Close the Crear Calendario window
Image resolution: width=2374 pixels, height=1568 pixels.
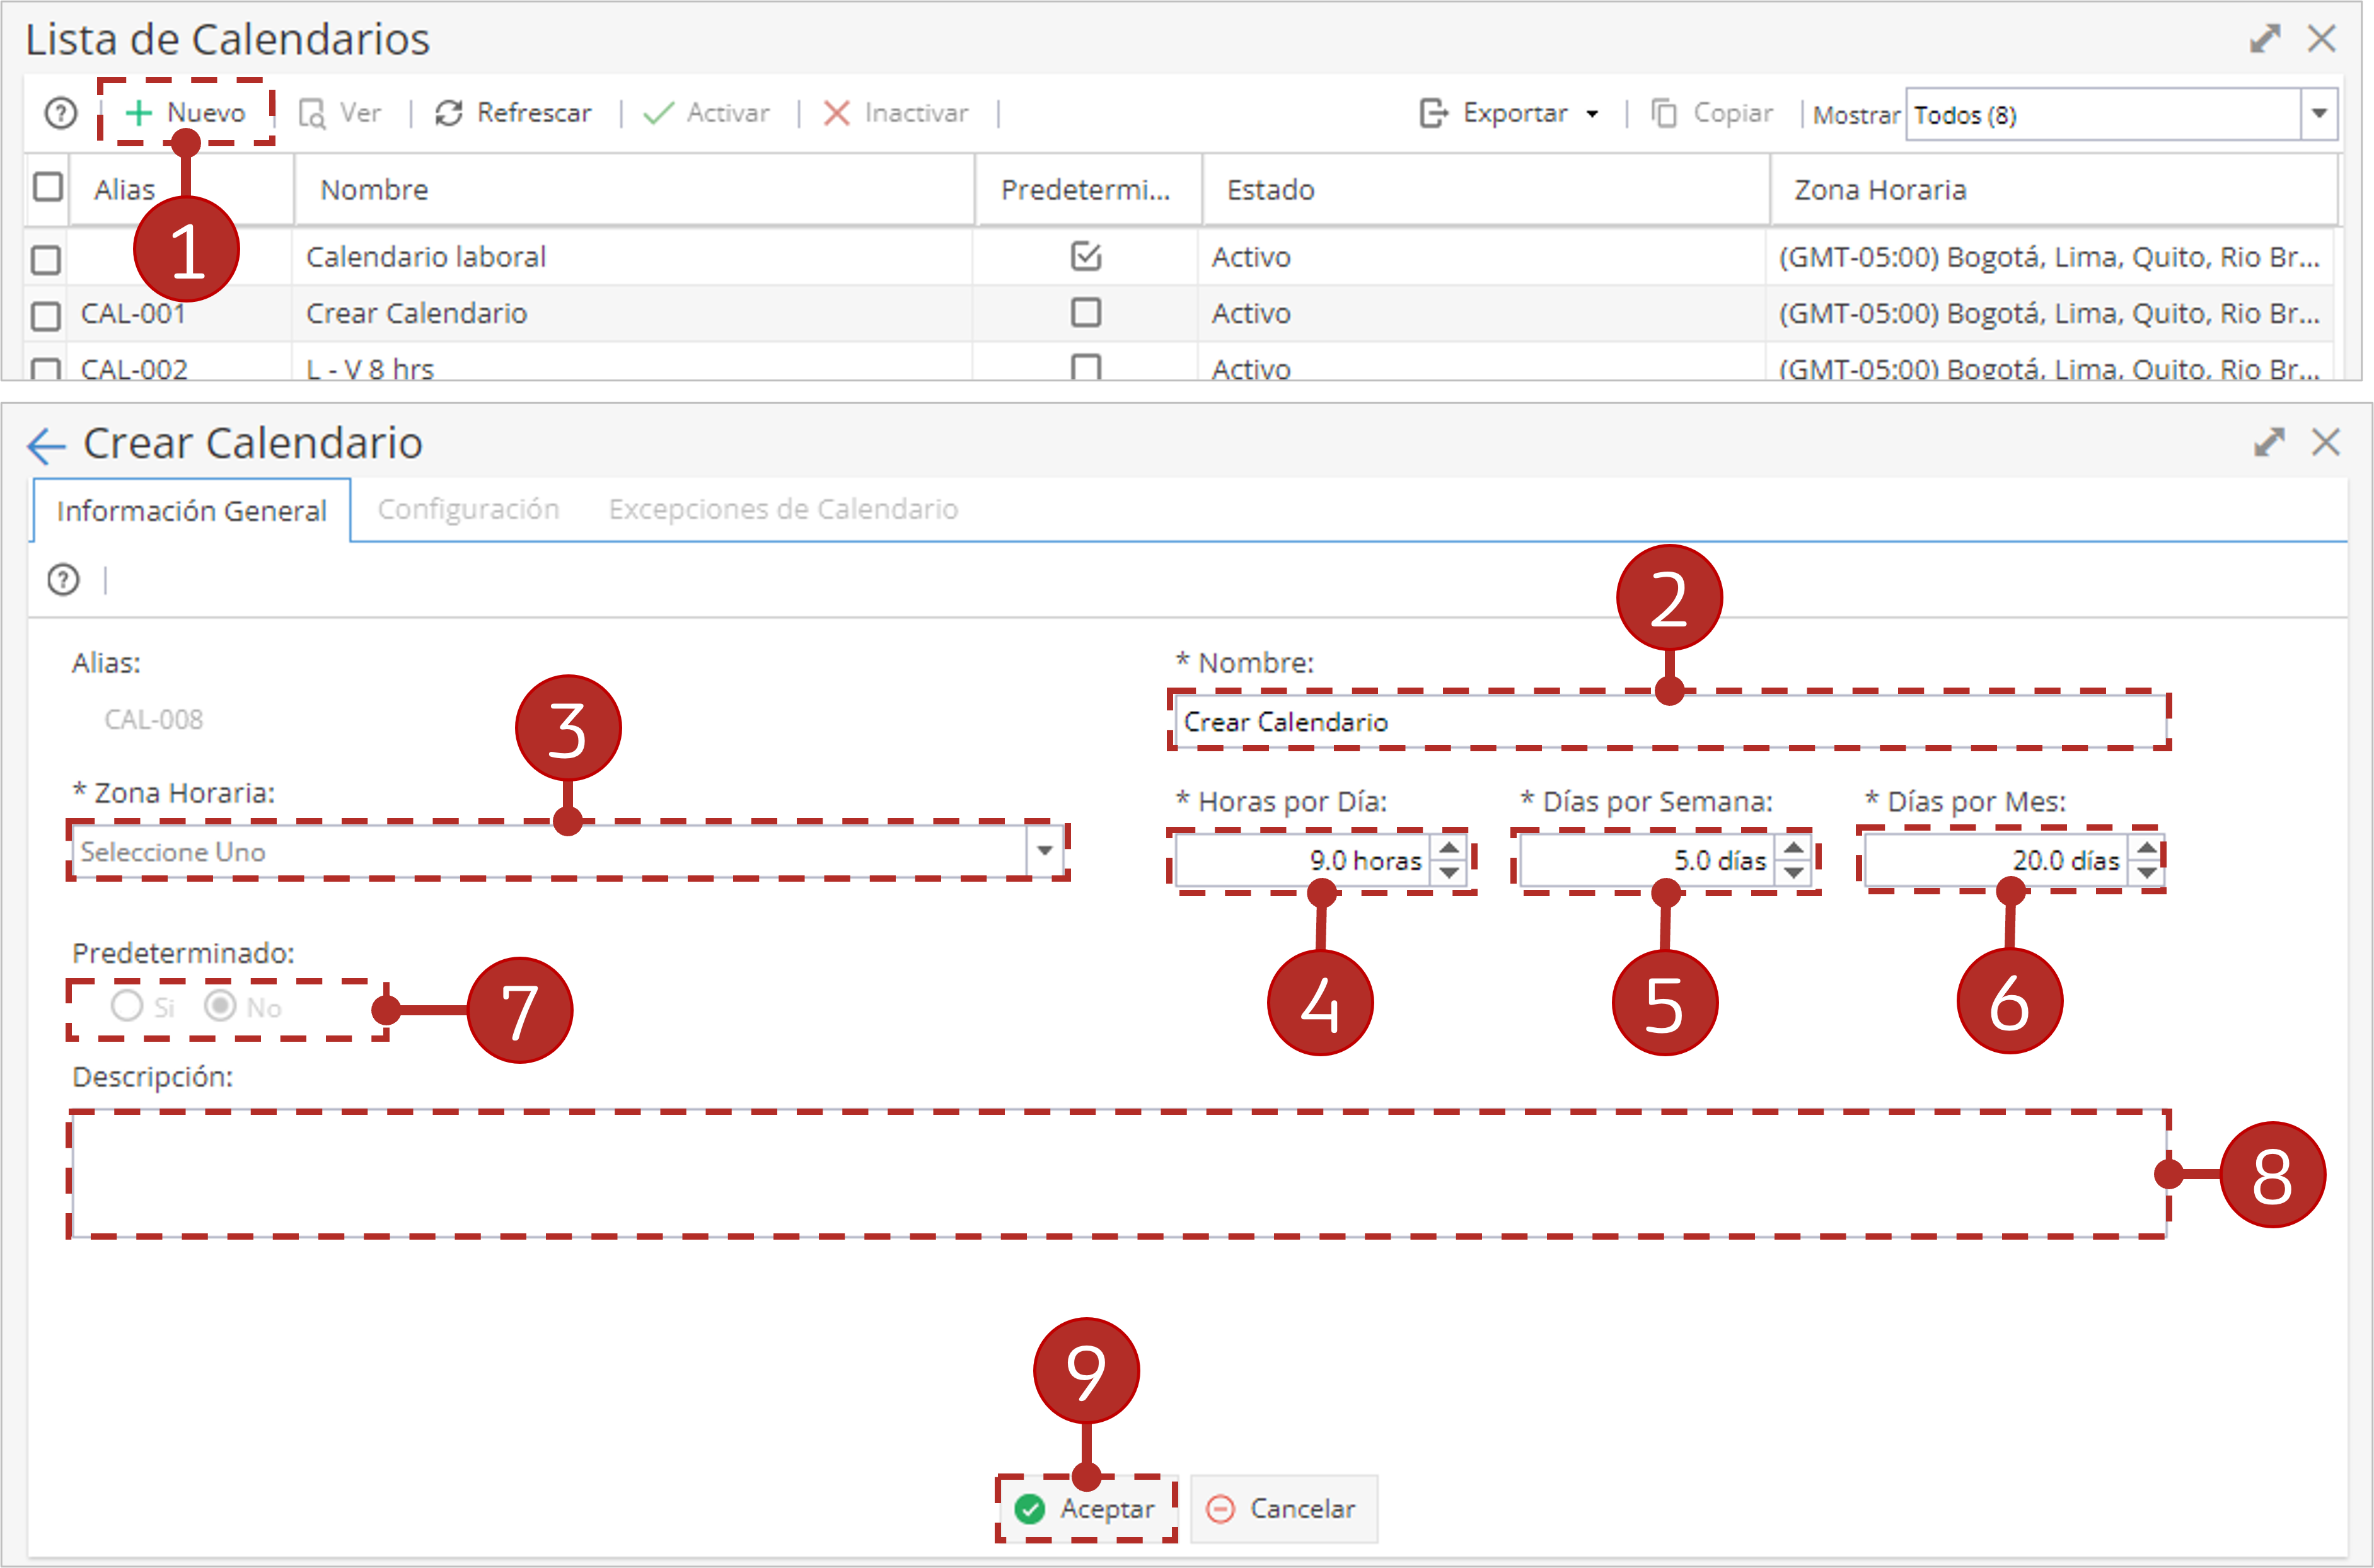(2326, 442)
